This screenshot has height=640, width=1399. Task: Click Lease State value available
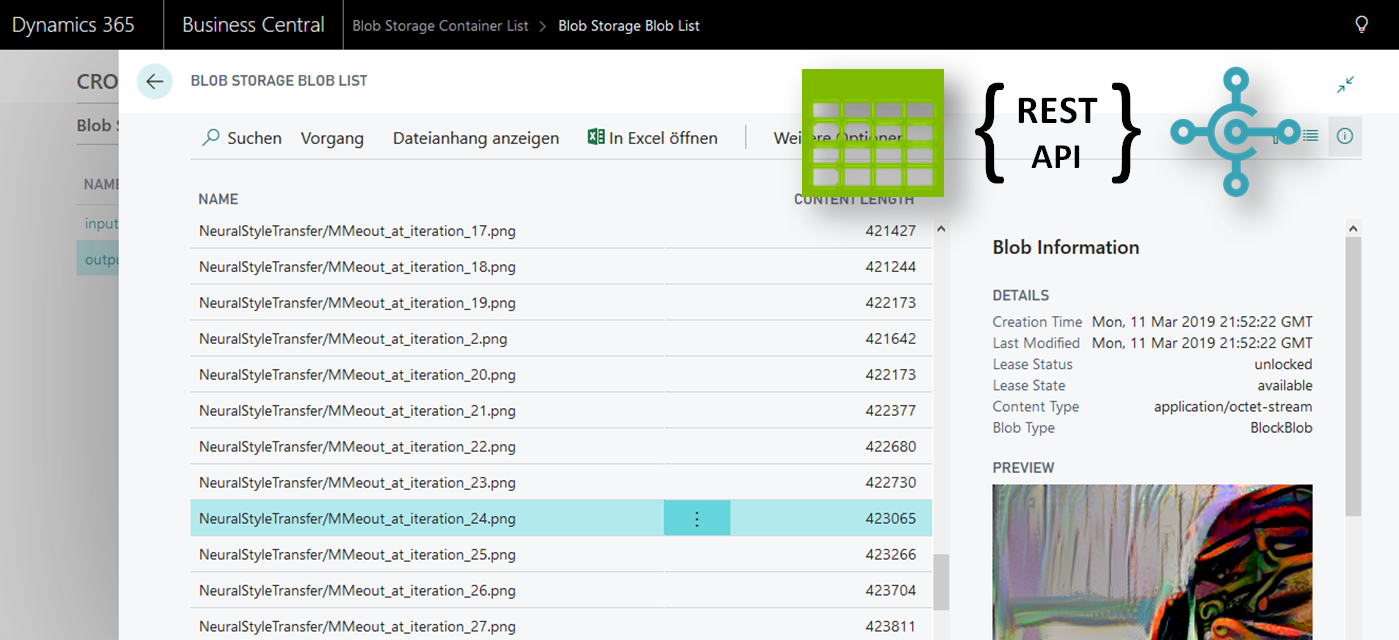coord(1285,385)
